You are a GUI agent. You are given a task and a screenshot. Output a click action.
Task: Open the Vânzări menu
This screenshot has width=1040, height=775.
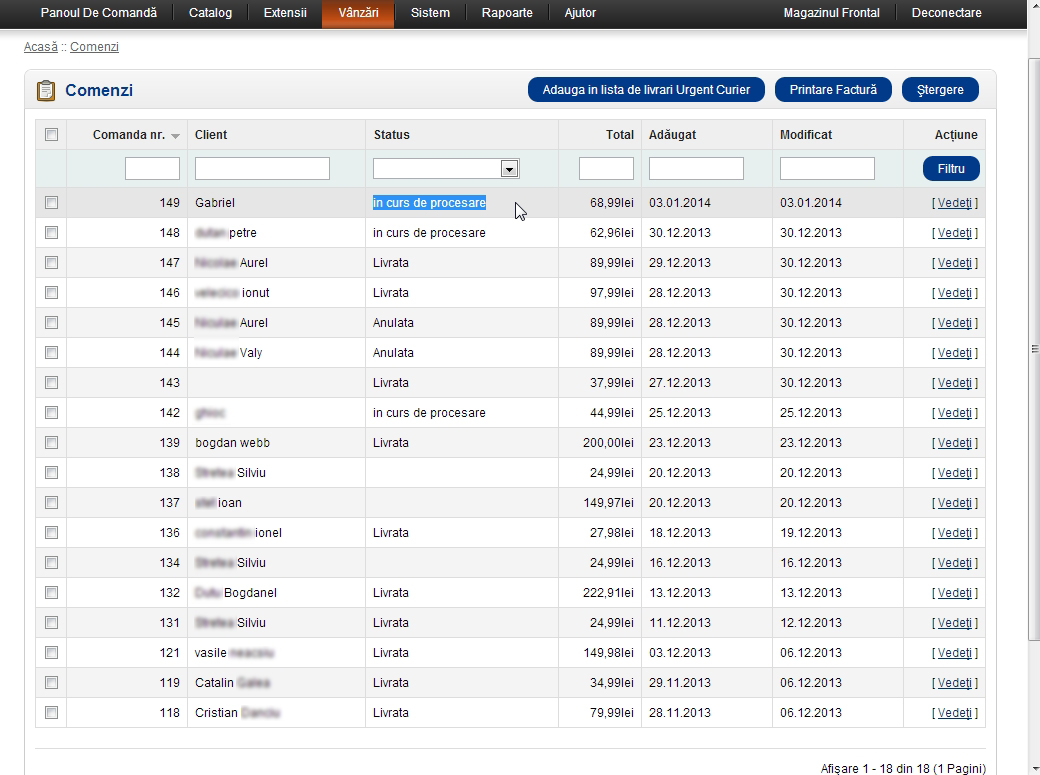358,13
